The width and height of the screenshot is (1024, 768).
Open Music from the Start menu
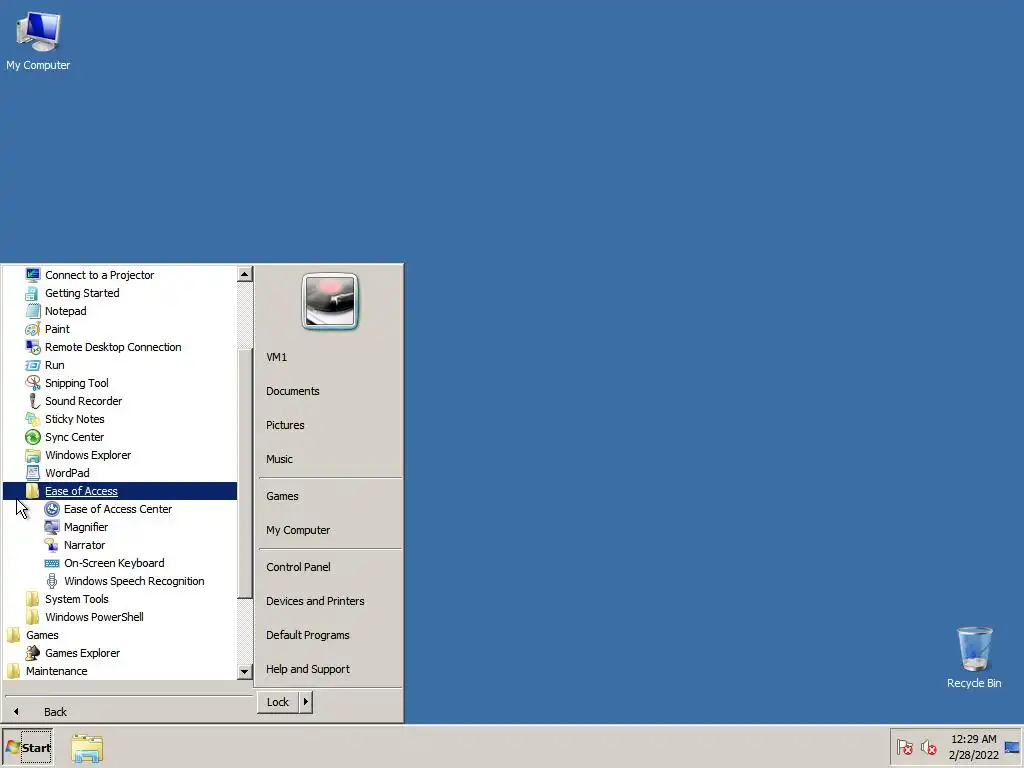click(x=330, y=459)
